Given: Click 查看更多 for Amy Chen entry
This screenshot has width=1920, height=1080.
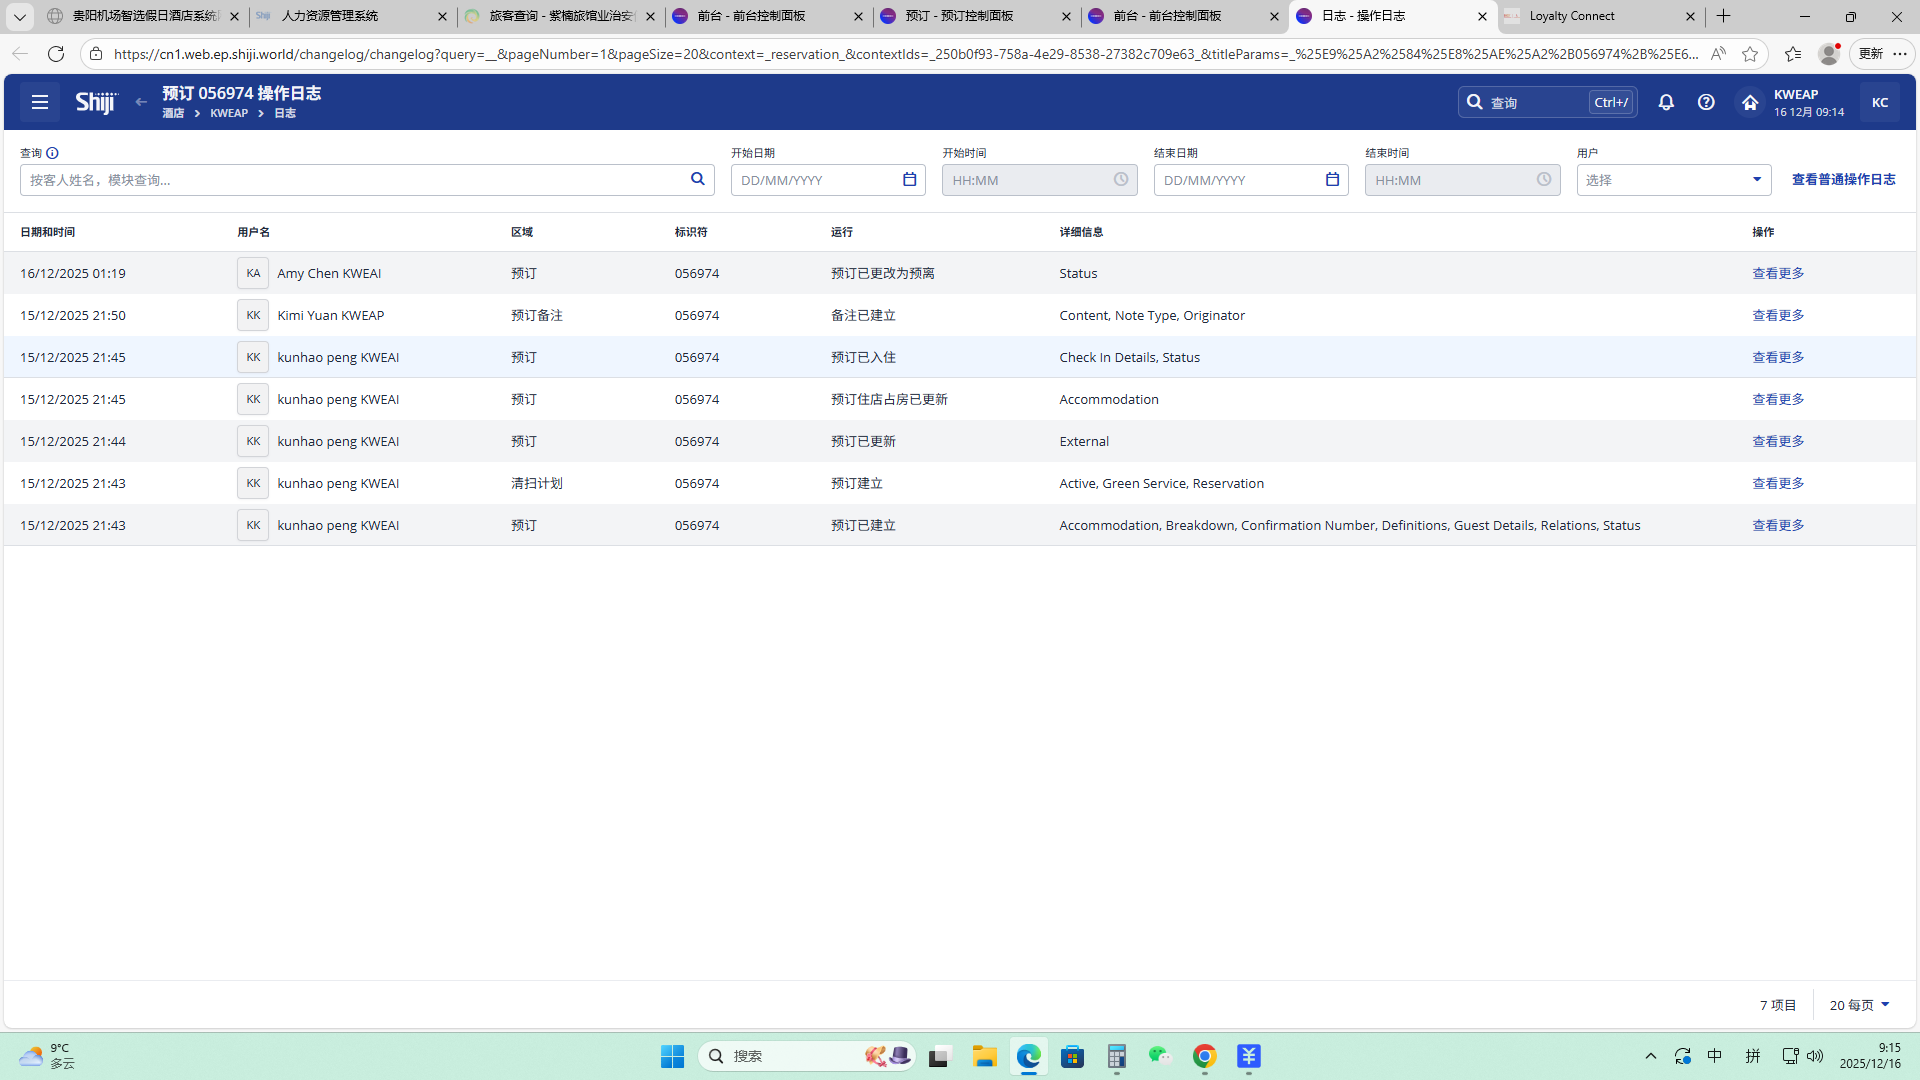Looking at the screenshot, I should point(1777,273).
